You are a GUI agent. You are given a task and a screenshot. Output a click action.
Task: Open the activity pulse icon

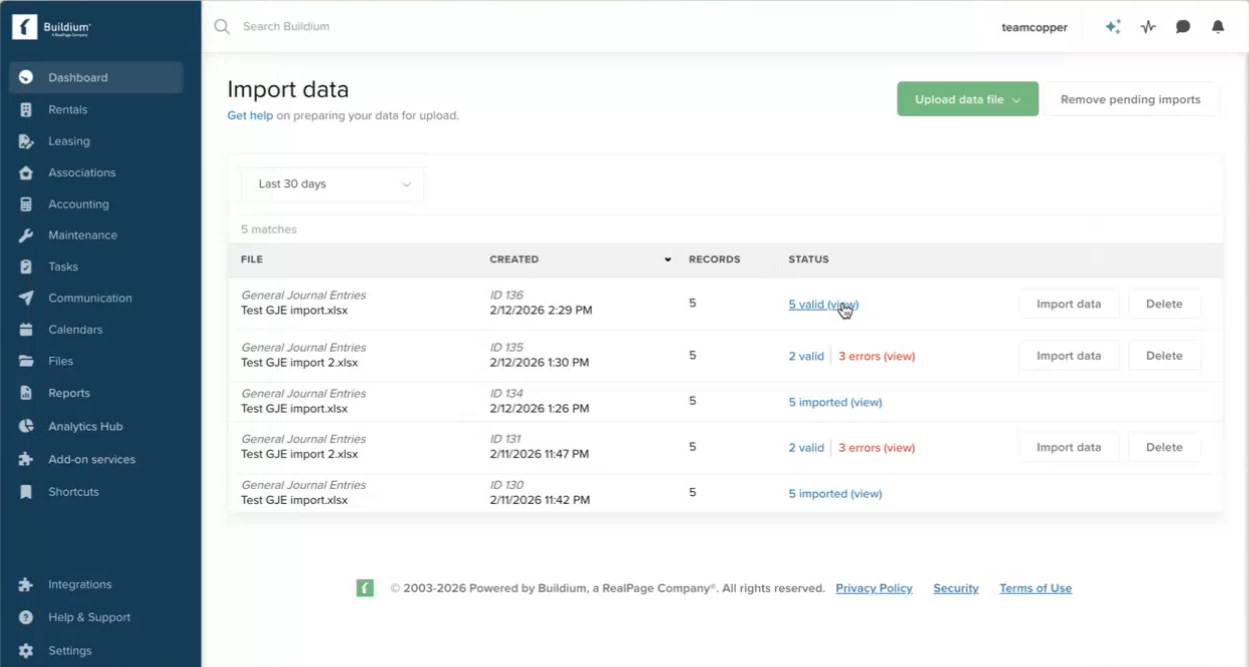tap(1148, 27)
